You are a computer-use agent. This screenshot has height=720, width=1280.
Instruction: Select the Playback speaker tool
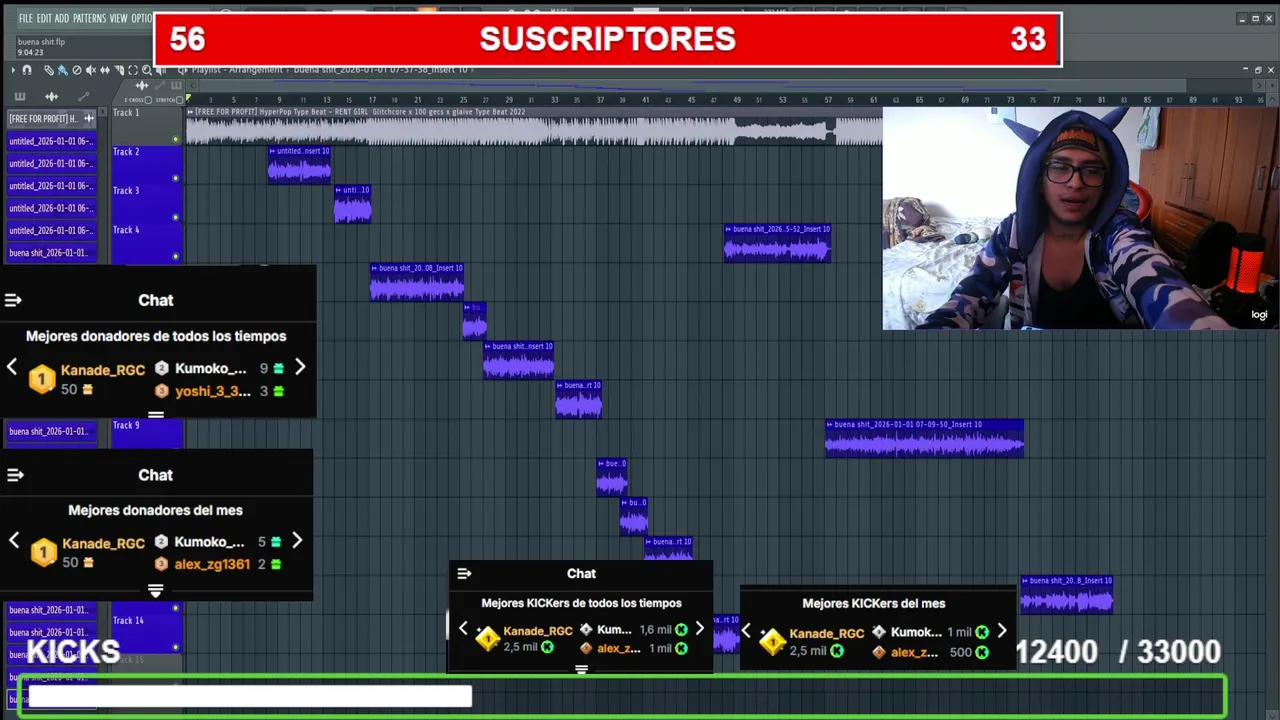click(160, 70)
